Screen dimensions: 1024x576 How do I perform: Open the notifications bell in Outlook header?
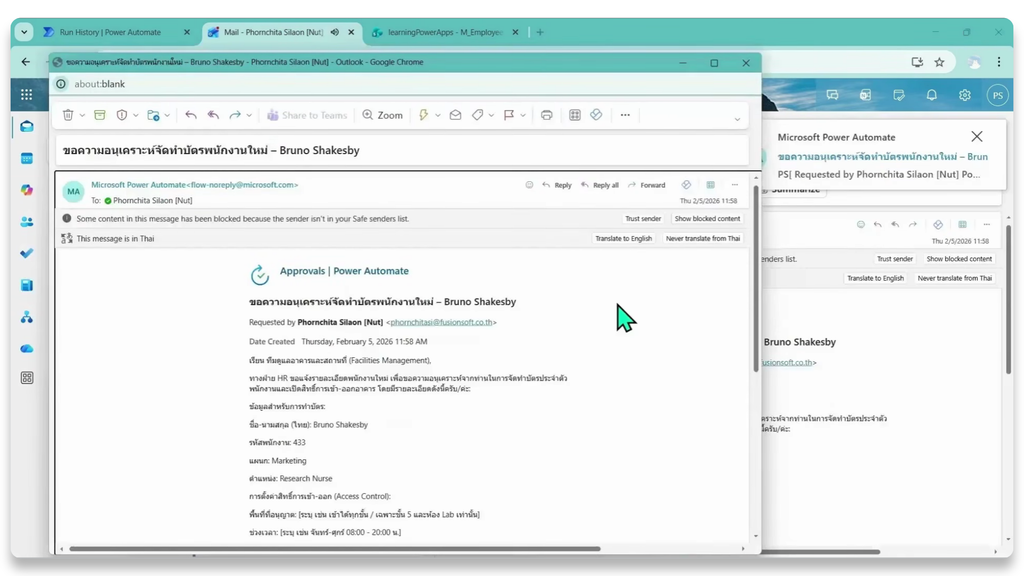click(x=932, y=95)
